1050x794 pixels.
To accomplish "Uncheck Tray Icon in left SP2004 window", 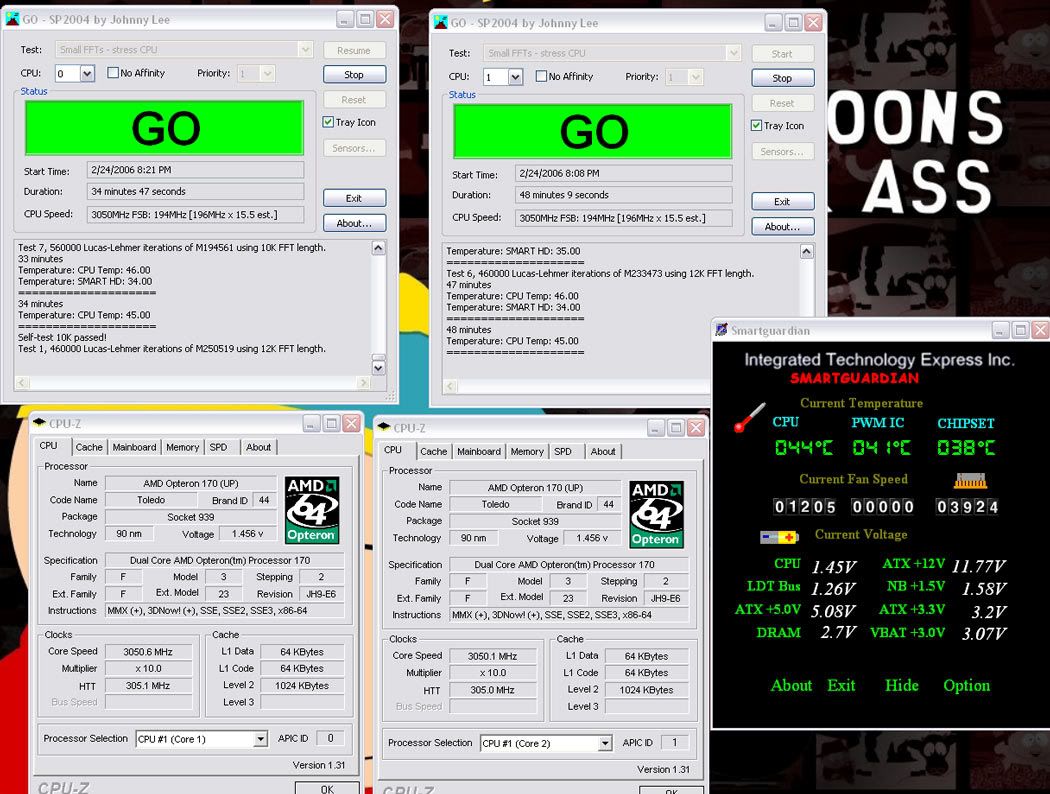I will click(x=328, y=122).
